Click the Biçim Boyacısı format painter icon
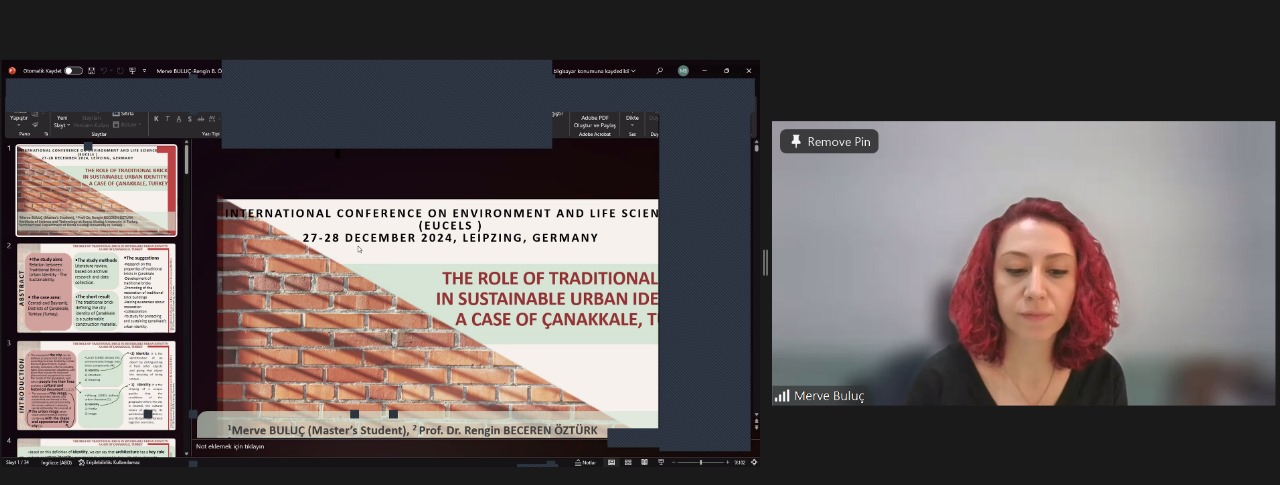This screenshot has width=1280, height=485. pyautogui.click(x=35, y=126)
